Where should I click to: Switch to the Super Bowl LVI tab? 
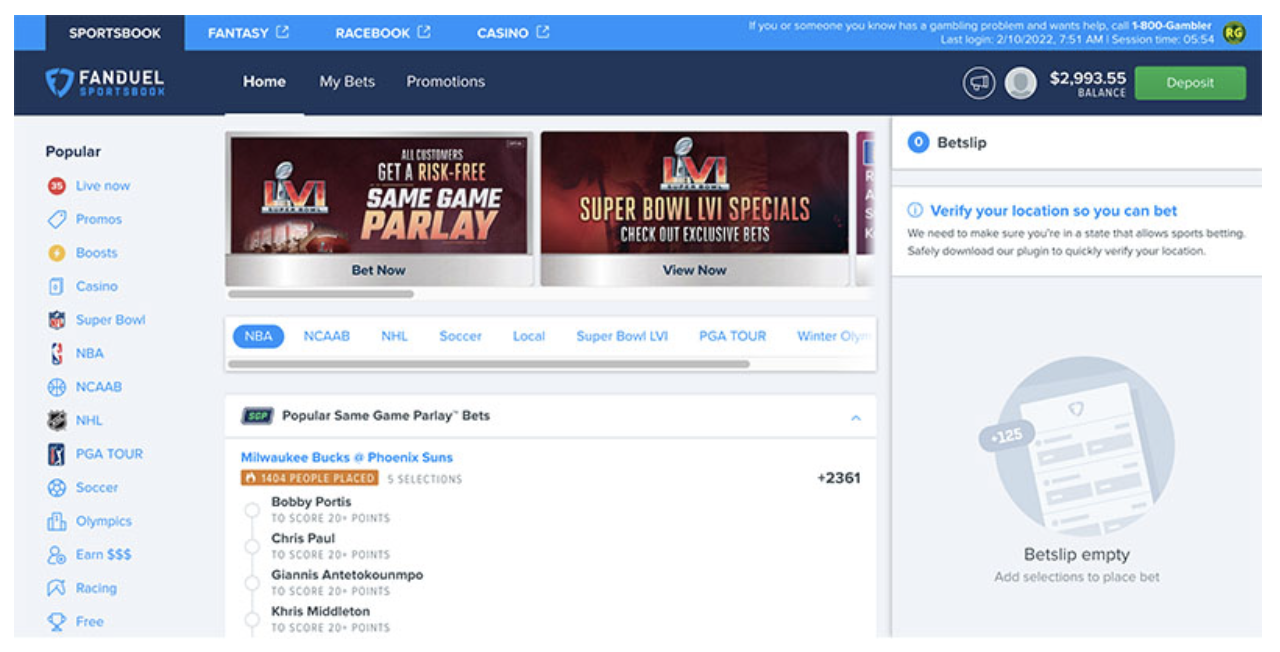point(622,336)
